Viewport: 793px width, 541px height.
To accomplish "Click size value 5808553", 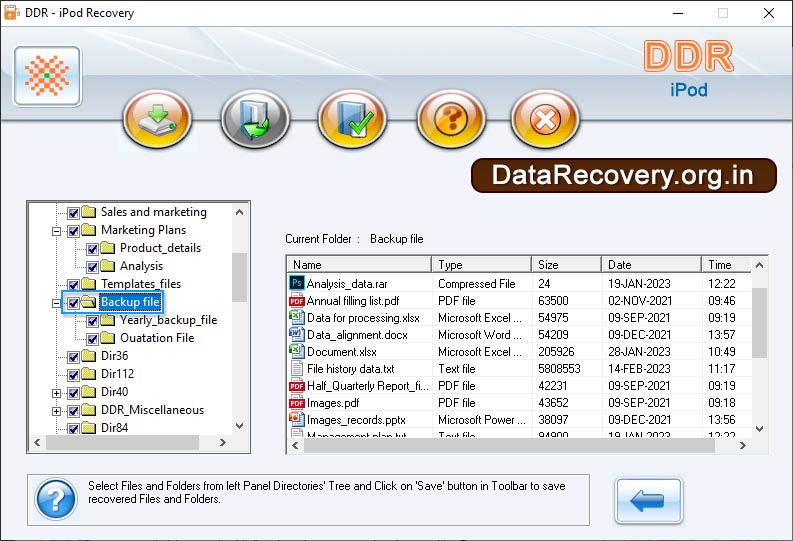I will point(559,369).
